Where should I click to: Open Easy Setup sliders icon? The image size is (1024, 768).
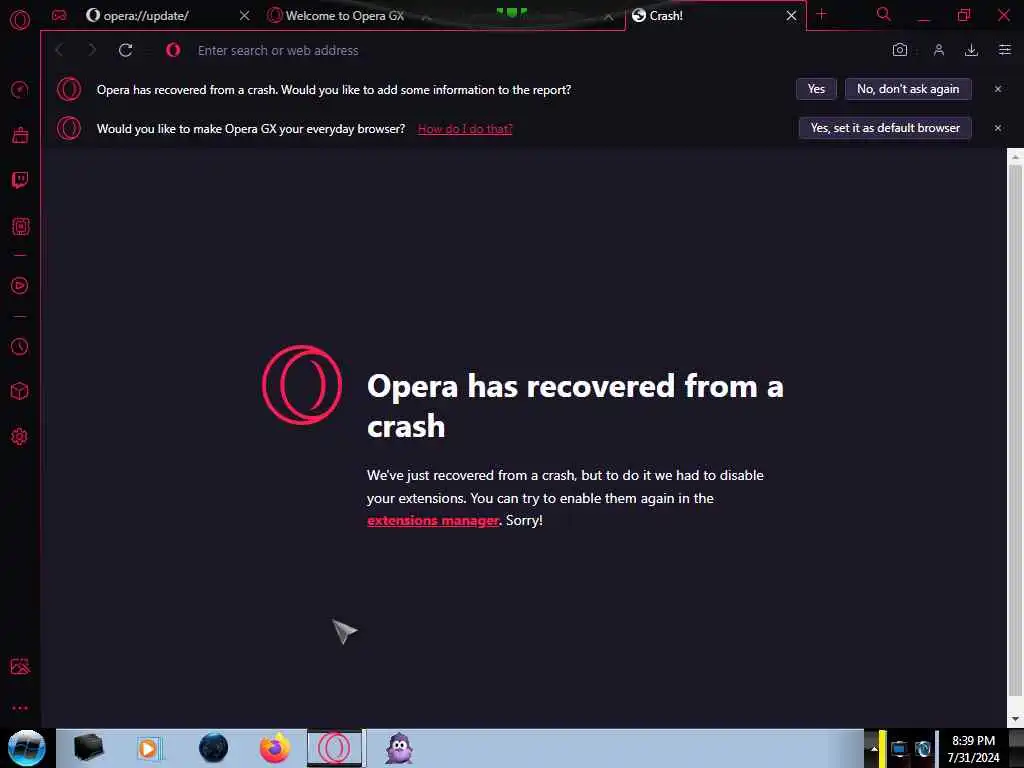pyautogui.click(x=1004, y=50)
